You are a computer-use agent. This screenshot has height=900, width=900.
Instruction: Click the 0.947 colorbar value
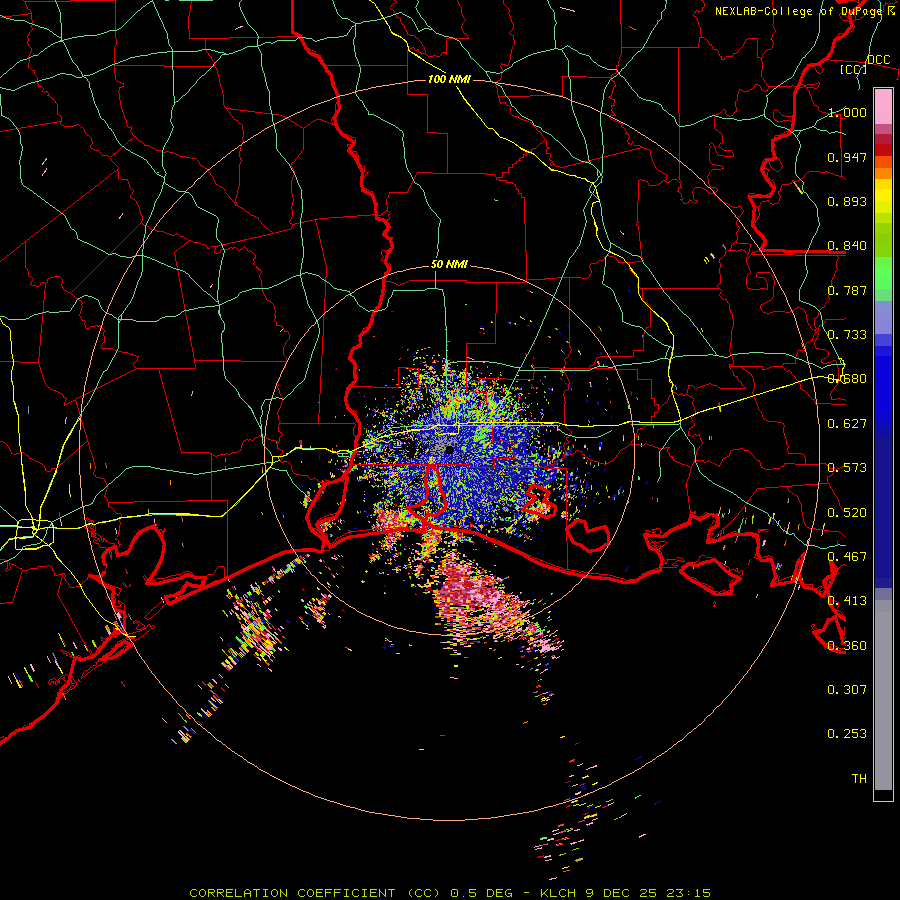847,157
